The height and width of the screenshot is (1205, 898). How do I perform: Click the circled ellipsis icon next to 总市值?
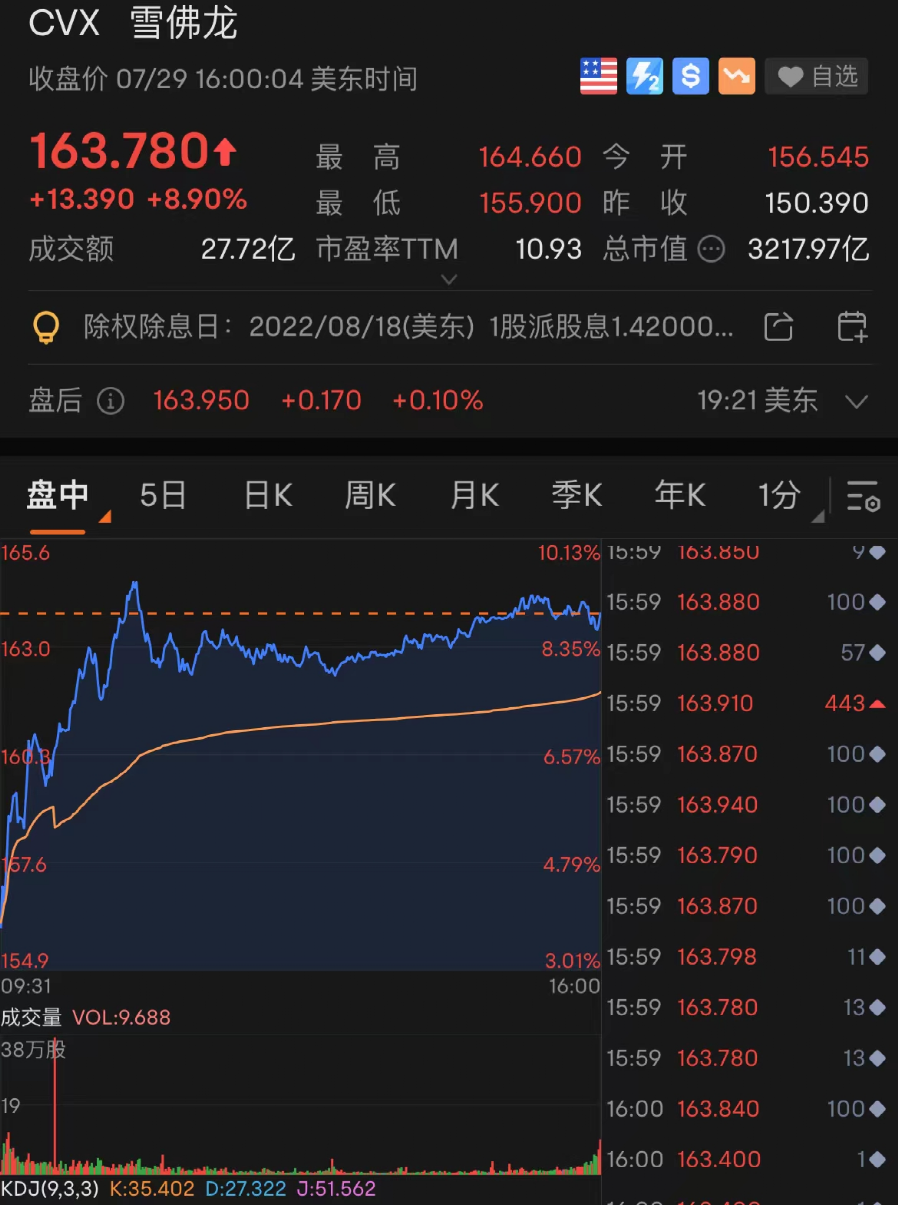click(x=711, y=250)
